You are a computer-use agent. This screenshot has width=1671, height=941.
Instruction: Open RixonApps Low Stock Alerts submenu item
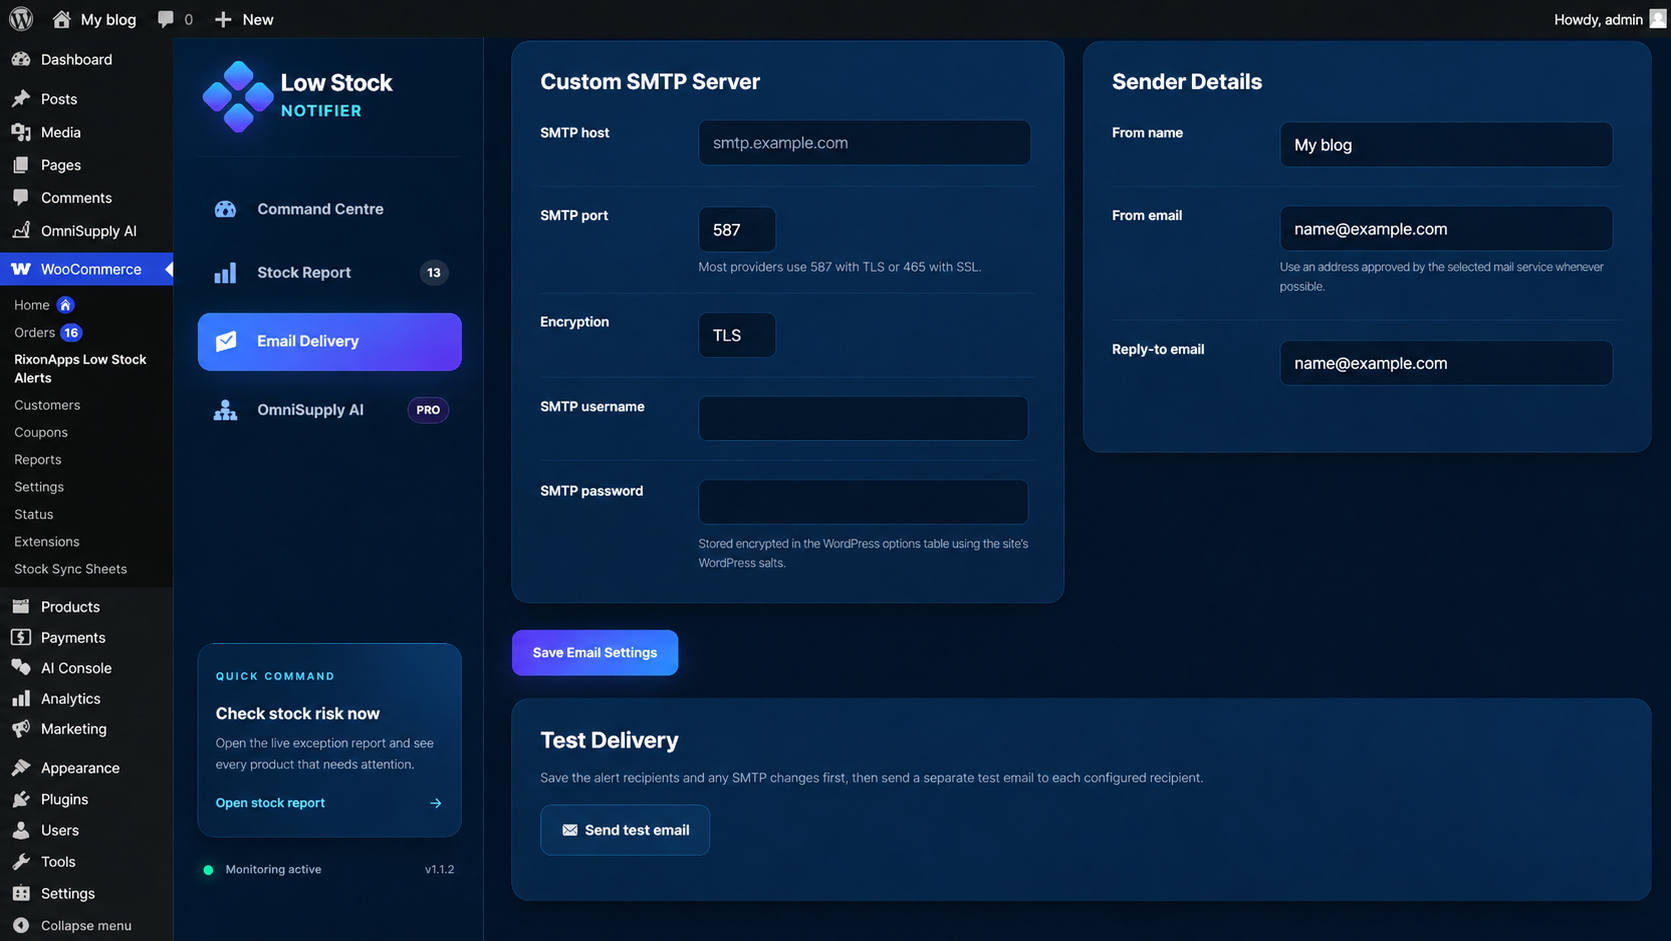click(x=80, y=368)
